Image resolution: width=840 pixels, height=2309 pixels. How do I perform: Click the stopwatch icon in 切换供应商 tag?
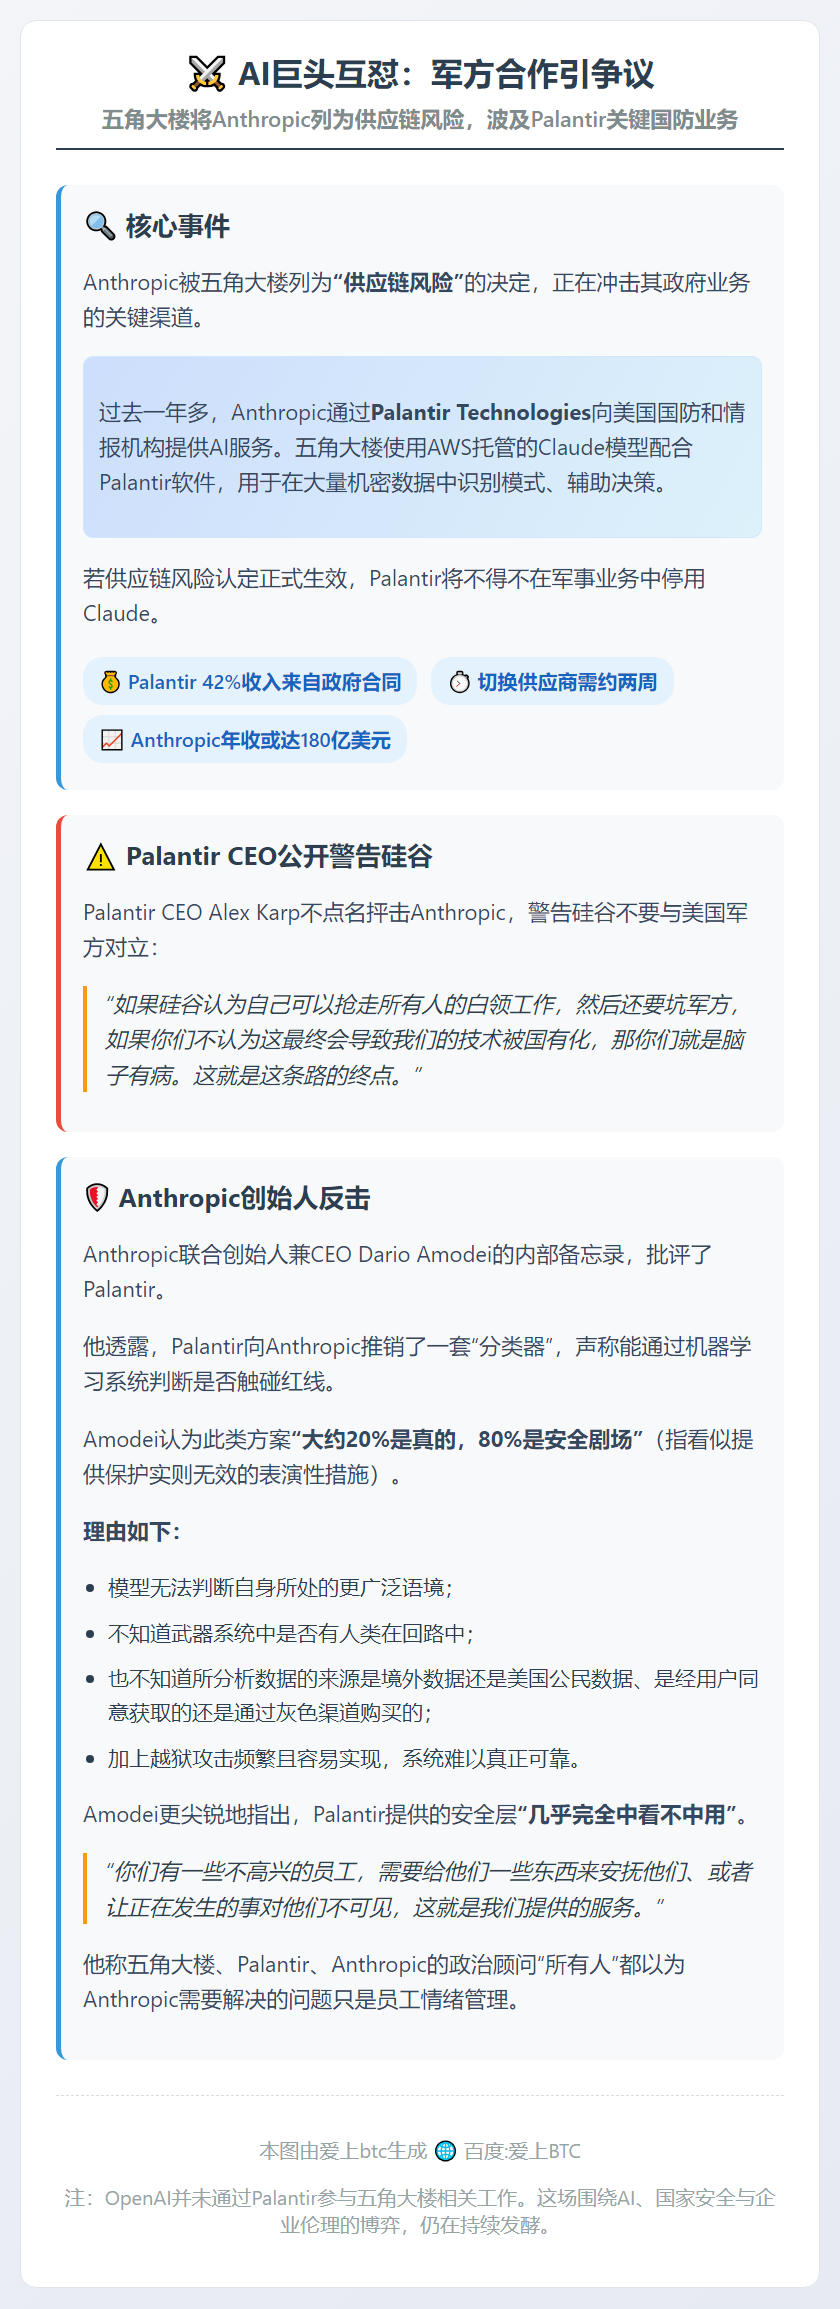[459, 682]
